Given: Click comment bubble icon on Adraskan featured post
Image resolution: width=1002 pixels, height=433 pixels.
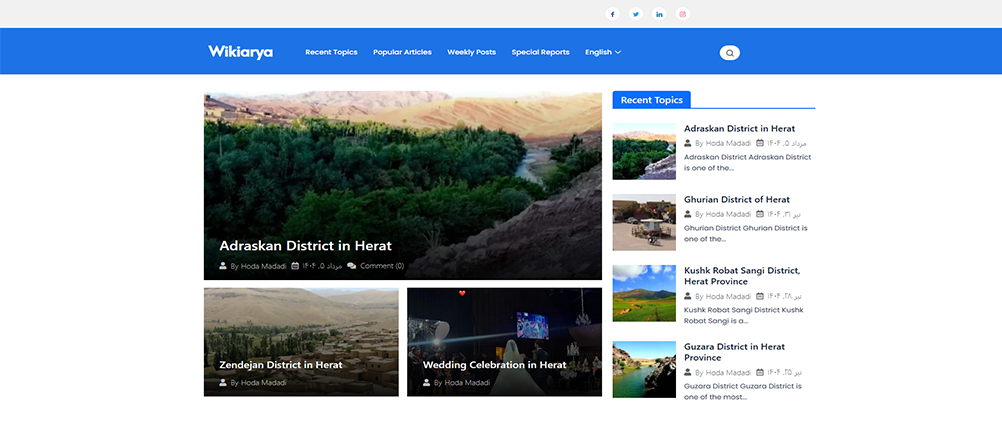Looking at the screenshot, I should [x=352, y=266].
